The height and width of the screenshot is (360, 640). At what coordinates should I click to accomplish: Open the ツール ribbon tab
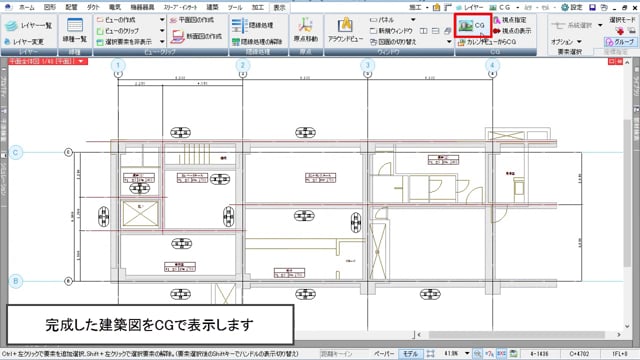235,7
